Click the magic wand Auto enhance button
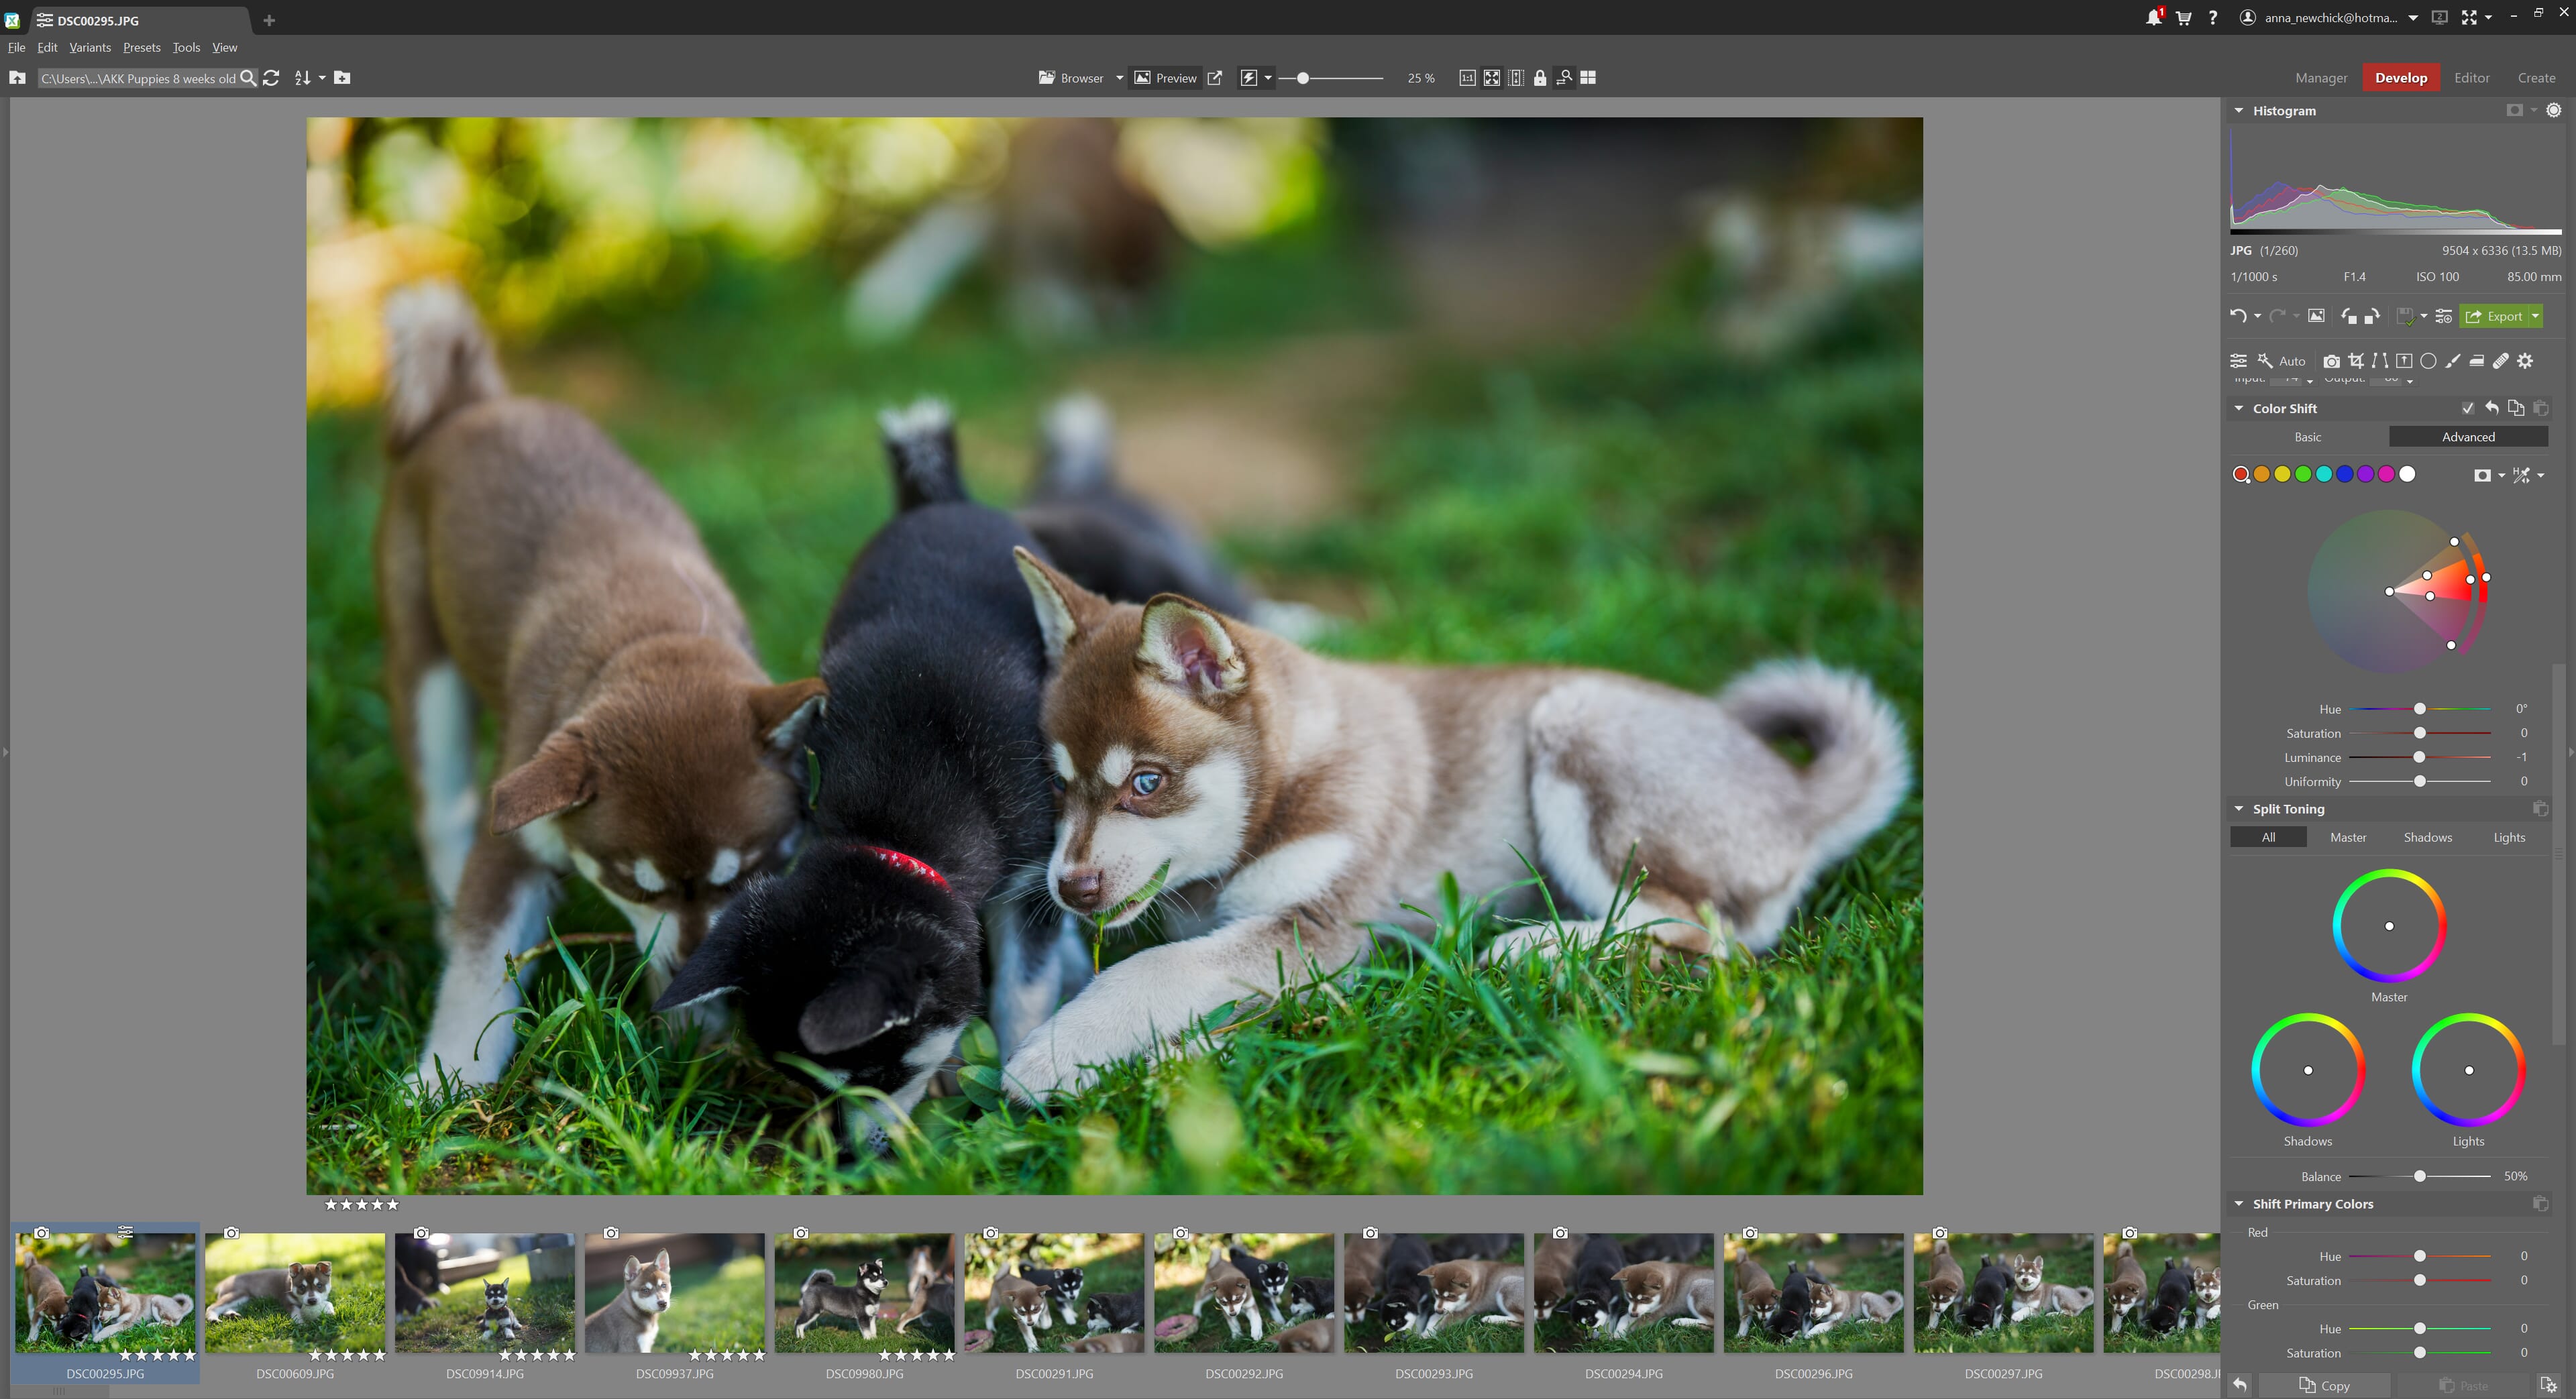The image size is (2576, 1399). 2281,361
